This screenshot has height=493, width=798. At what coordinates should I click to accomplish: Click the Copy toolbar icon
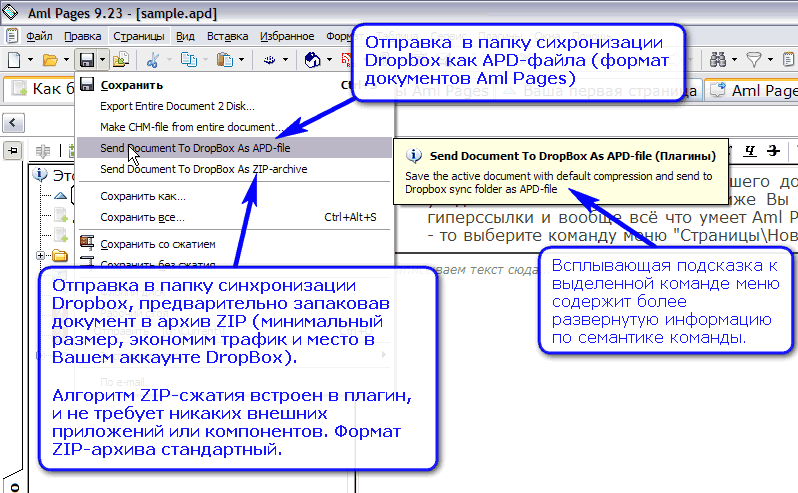coord(189,60)
